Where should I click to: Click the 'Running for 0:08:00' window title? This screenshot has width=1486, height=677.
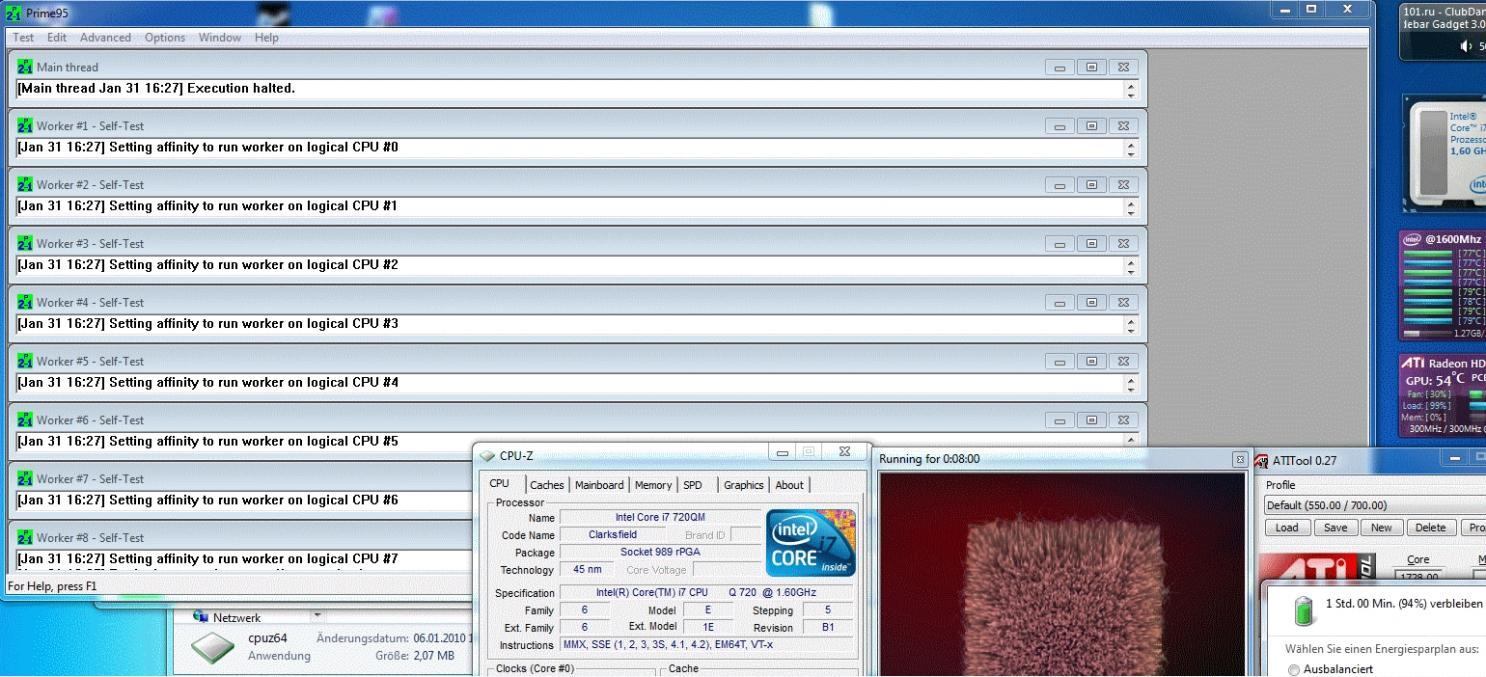click(930, 459)
